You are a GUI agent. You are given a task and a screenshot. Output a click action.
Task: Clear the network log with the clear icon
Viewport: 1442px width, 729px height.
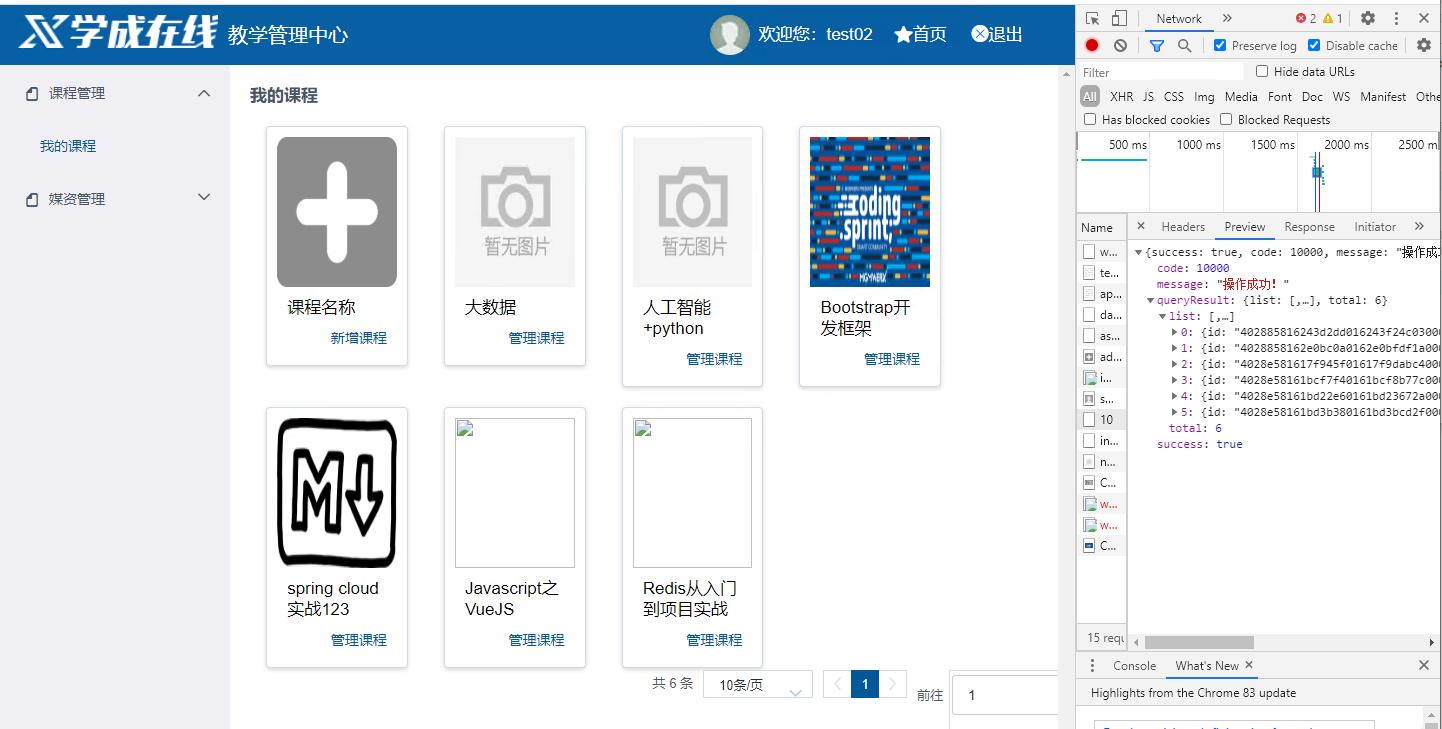(x=1120, y=45)
